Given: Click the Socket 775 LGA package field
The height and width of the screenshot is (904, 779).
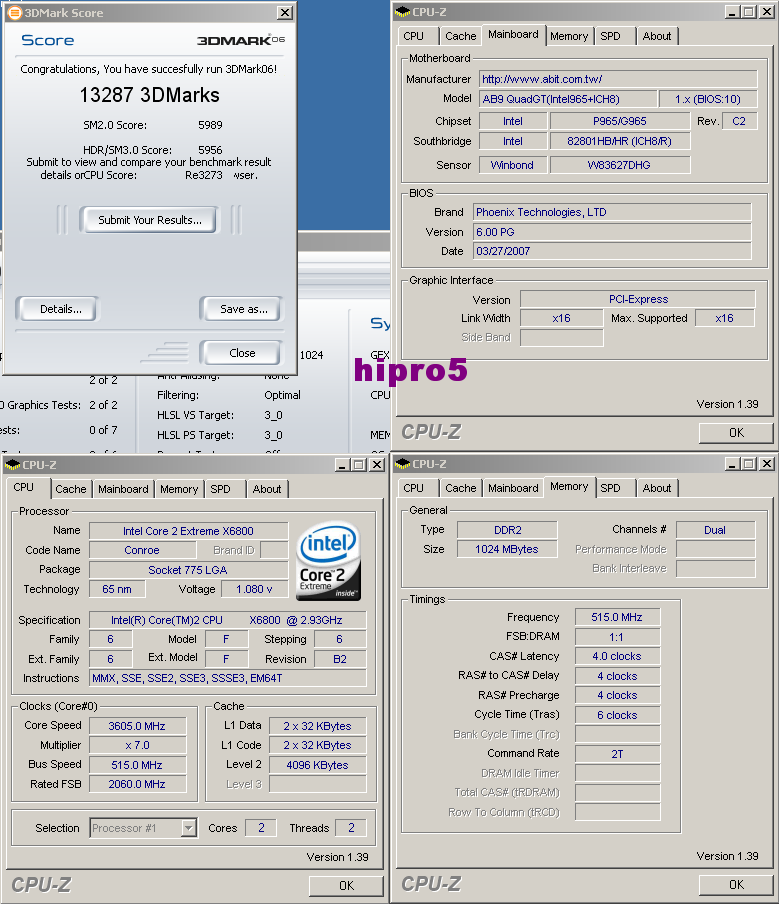Looking at the screenshot, I should (x=189, y=570).
